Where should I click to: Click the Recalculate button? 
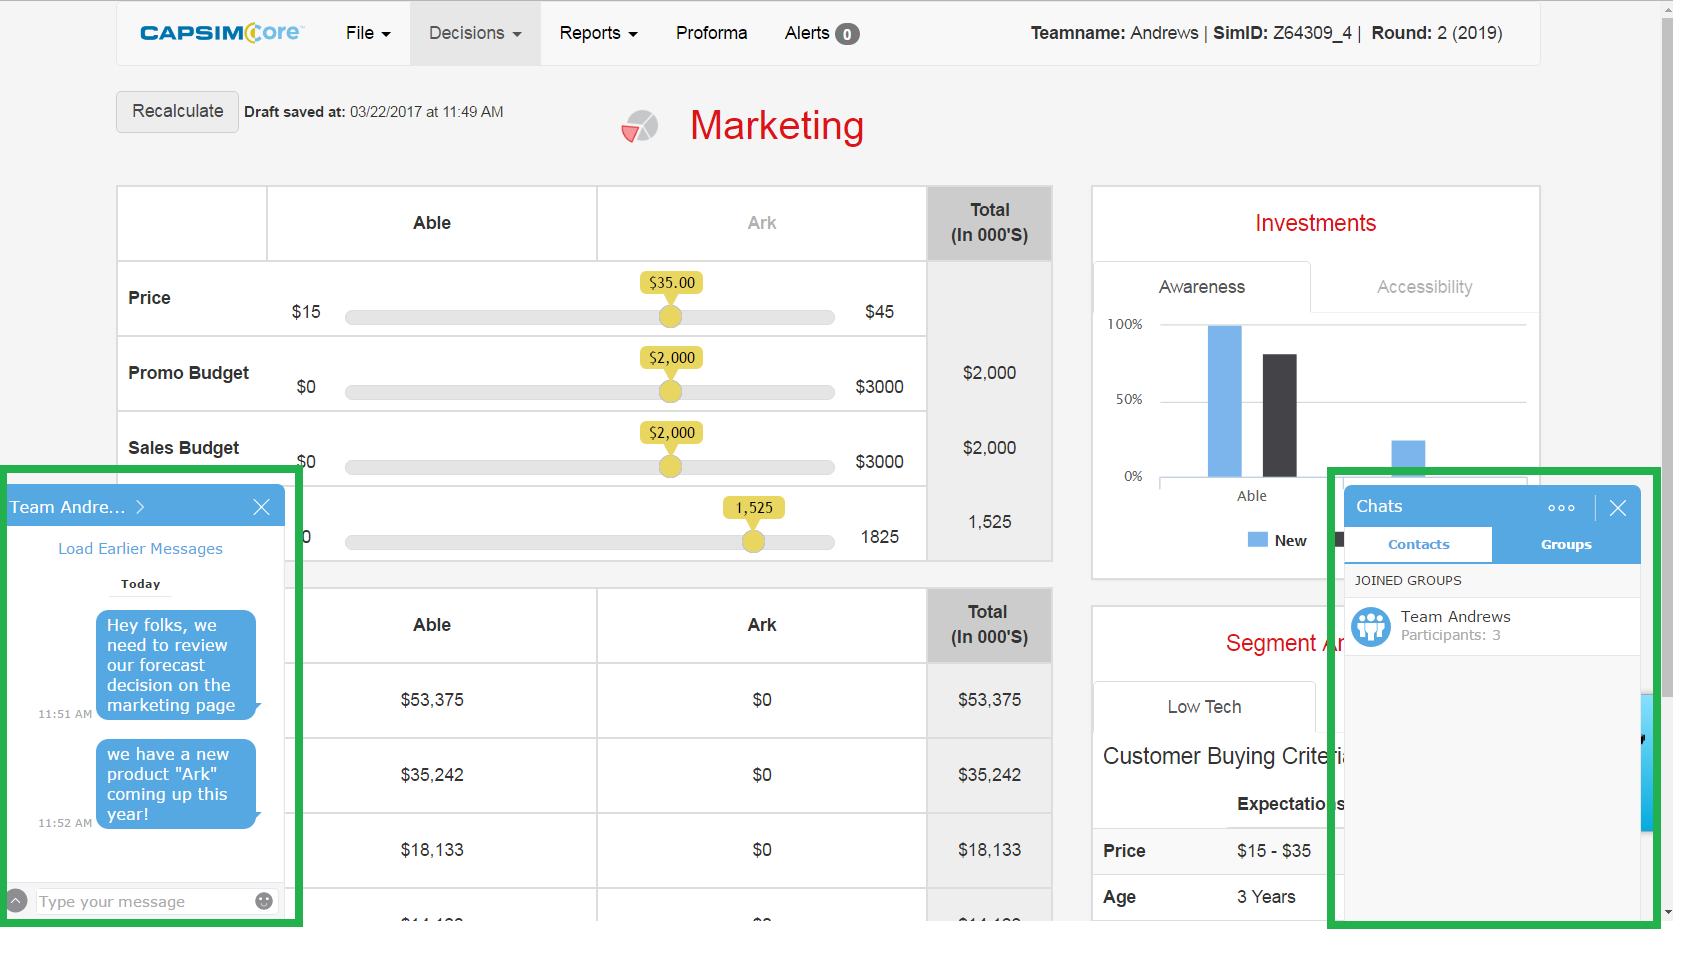point(177,111)
